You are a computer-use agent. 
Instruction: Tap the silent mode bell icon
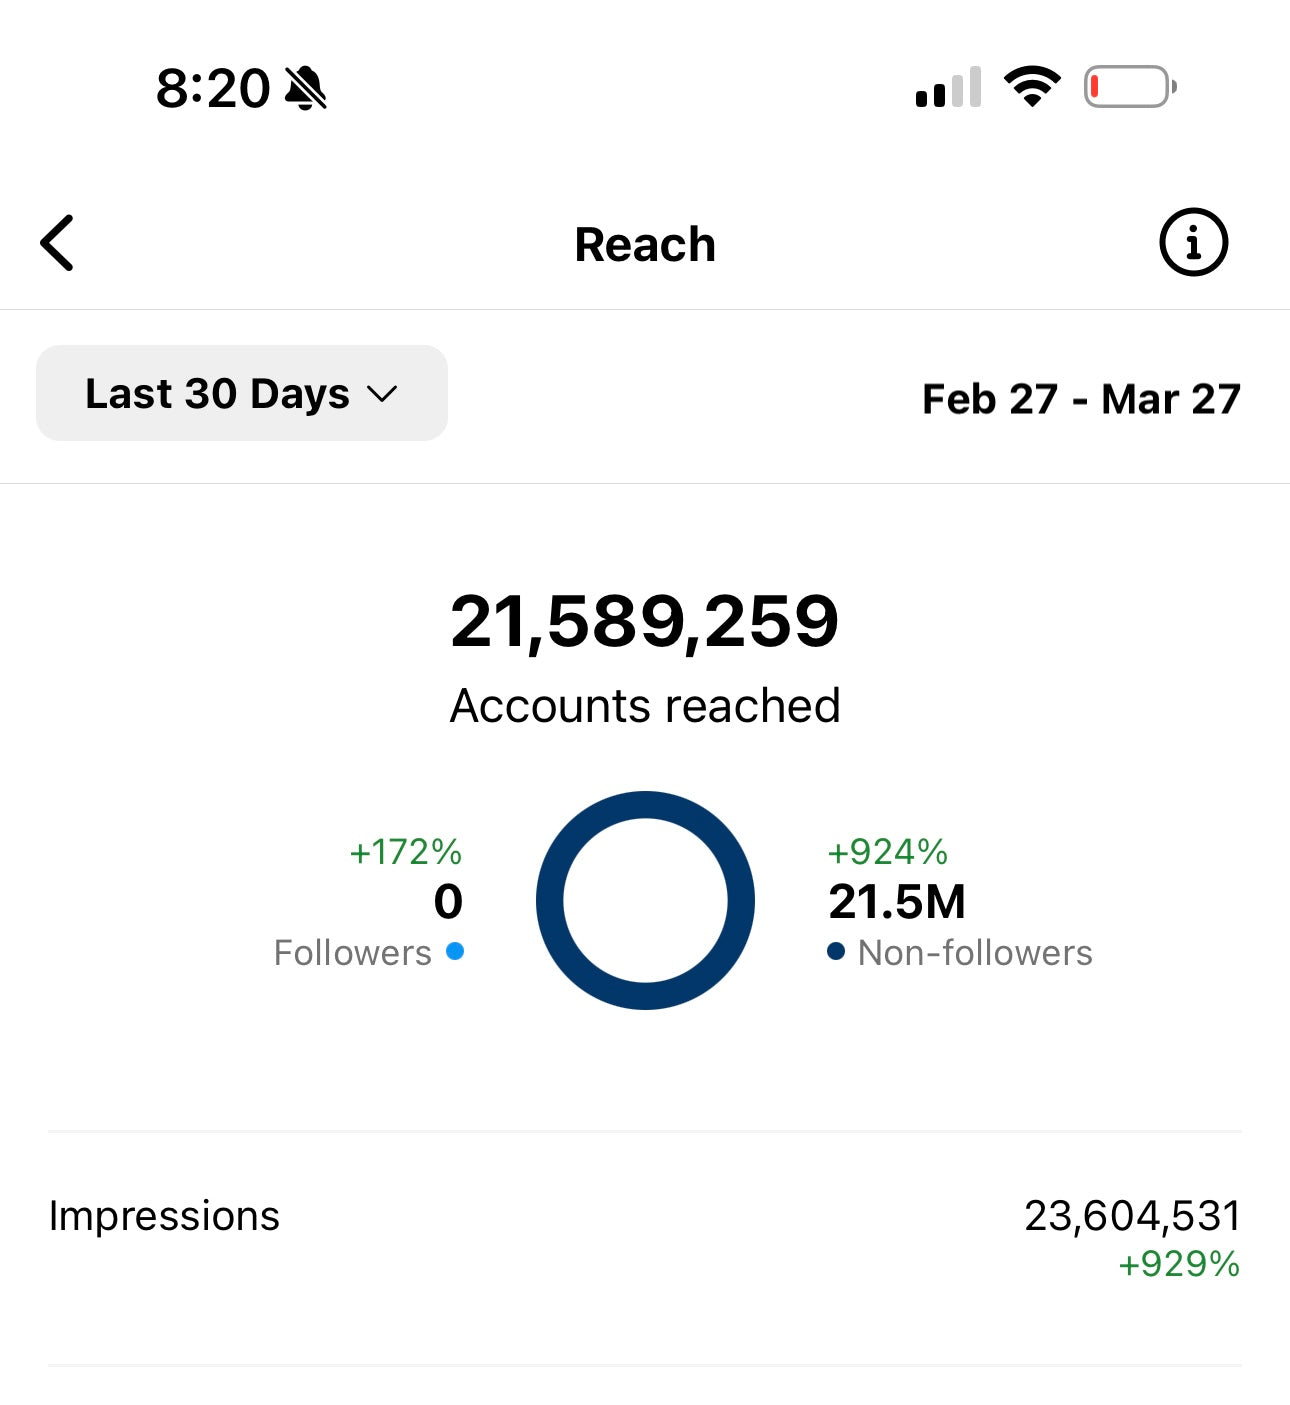(306, 88)
